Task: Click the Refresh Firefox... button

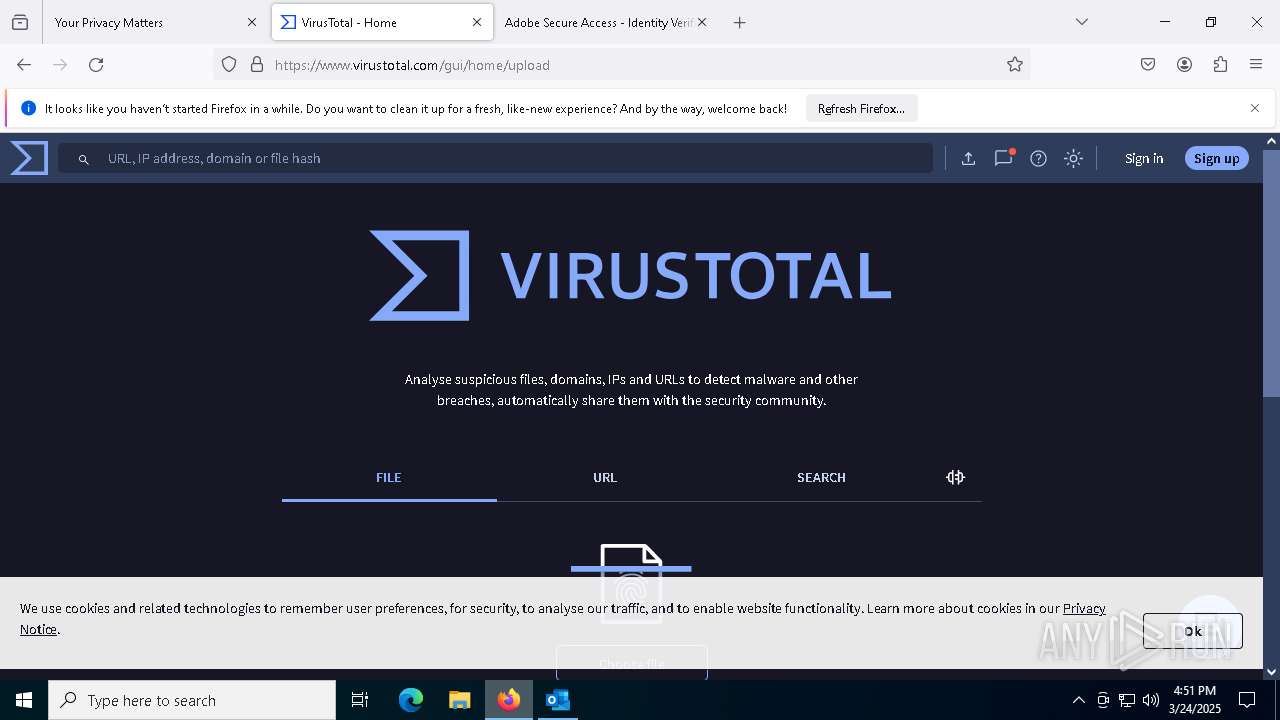Action: point(861,108)
